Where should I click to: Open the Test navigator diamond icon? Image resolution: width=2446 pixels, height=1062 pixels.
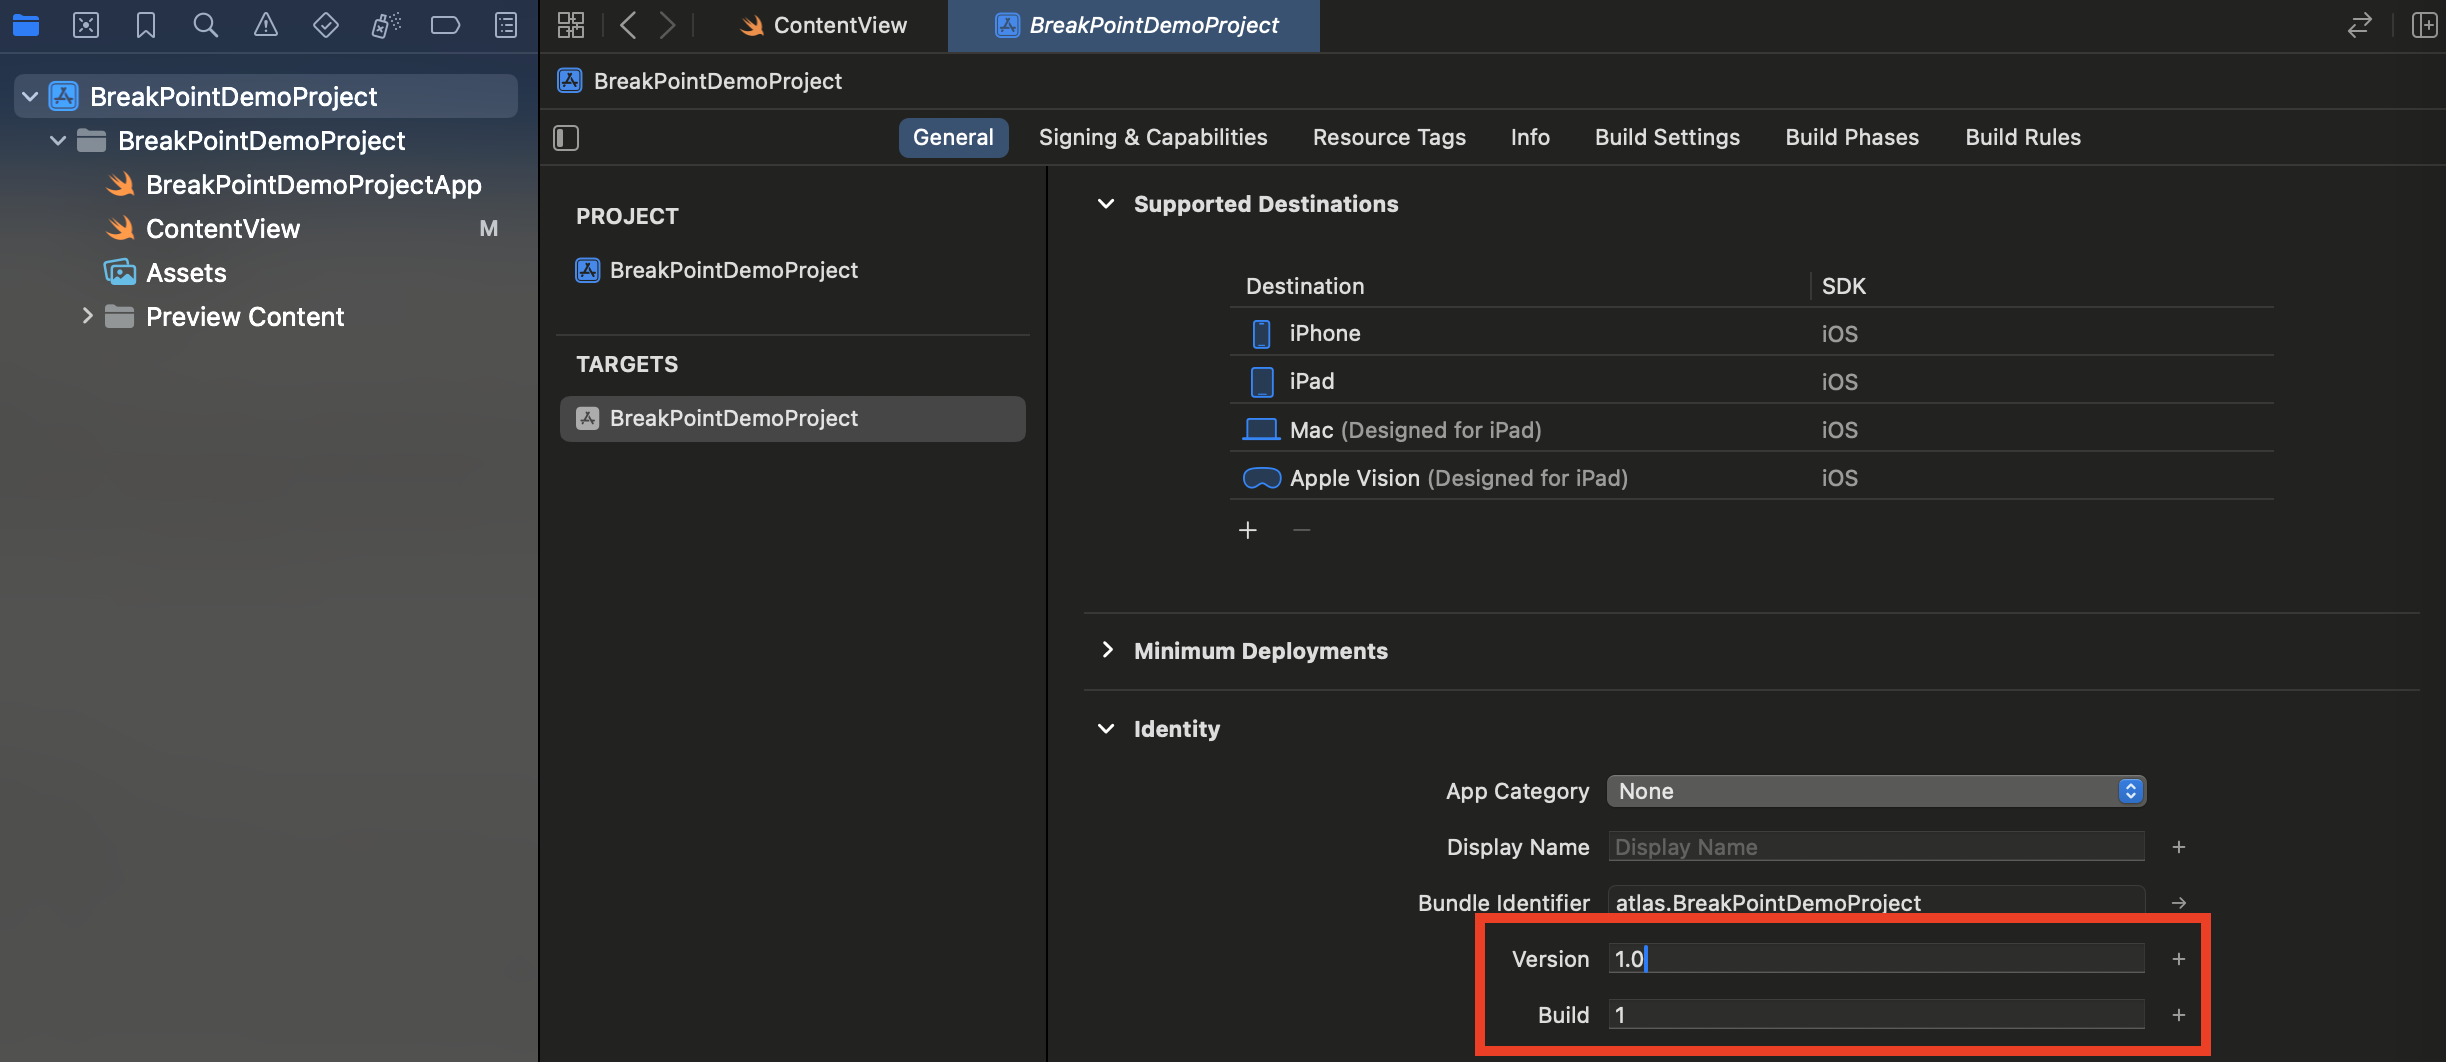pyautogui.click(x=326, y=25)
